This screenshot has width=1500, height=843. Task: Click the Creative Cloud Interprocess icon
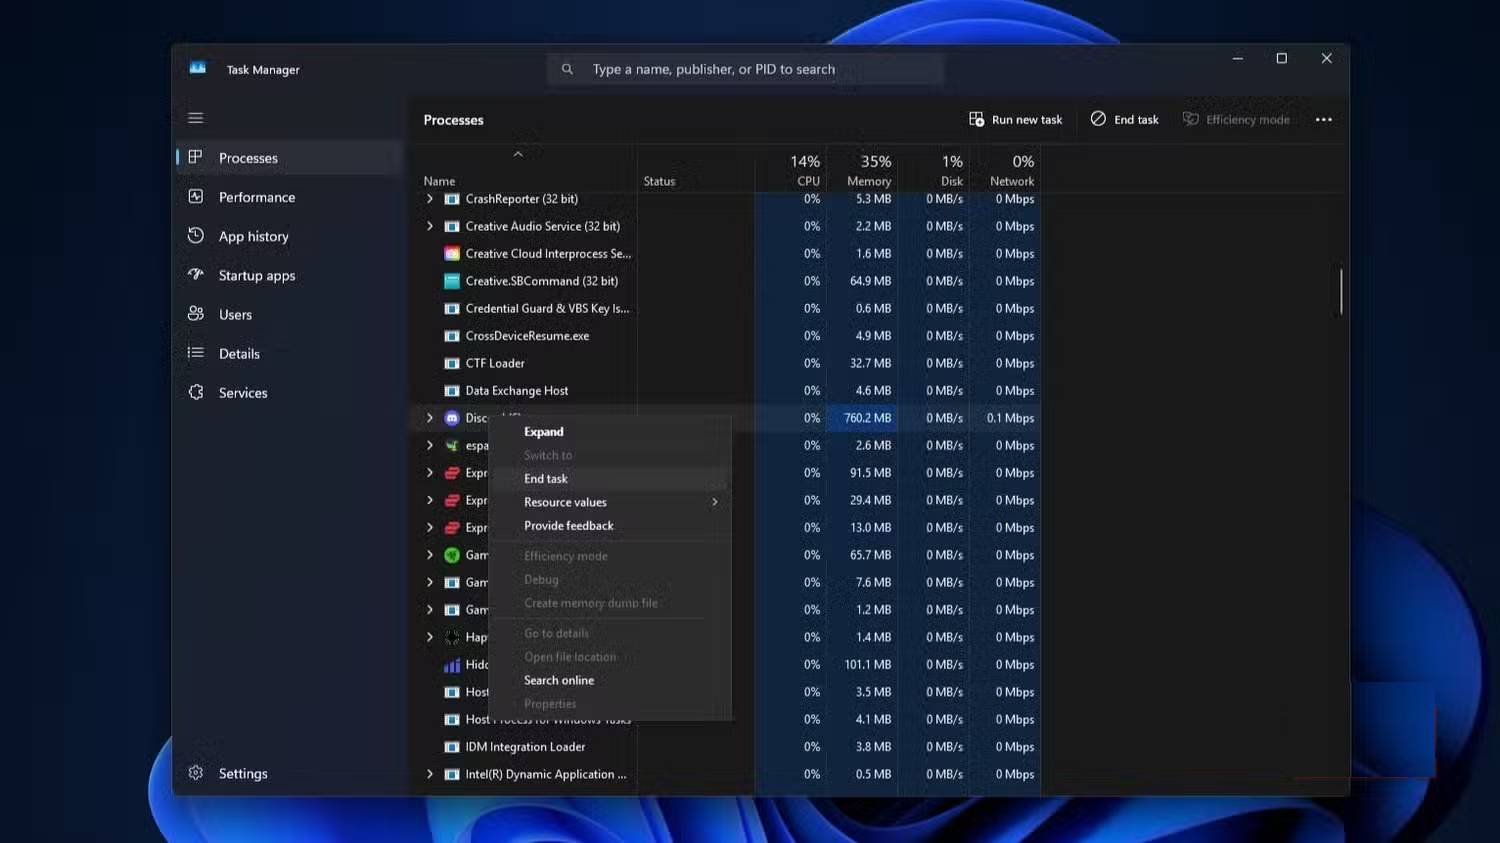click(x=452, y=254)
